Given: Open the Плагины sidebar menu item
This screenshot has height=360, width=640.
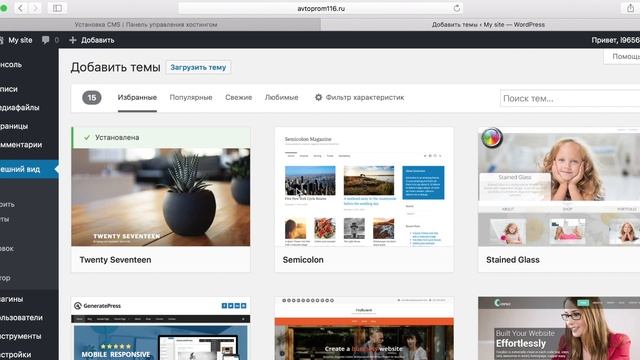Looking at the screenshot, I should click(x=29, y=299).
